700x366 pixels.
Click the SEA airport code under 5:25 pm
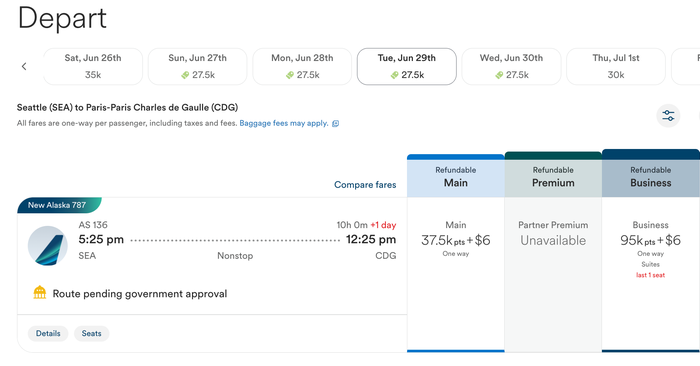click(87, 256)
